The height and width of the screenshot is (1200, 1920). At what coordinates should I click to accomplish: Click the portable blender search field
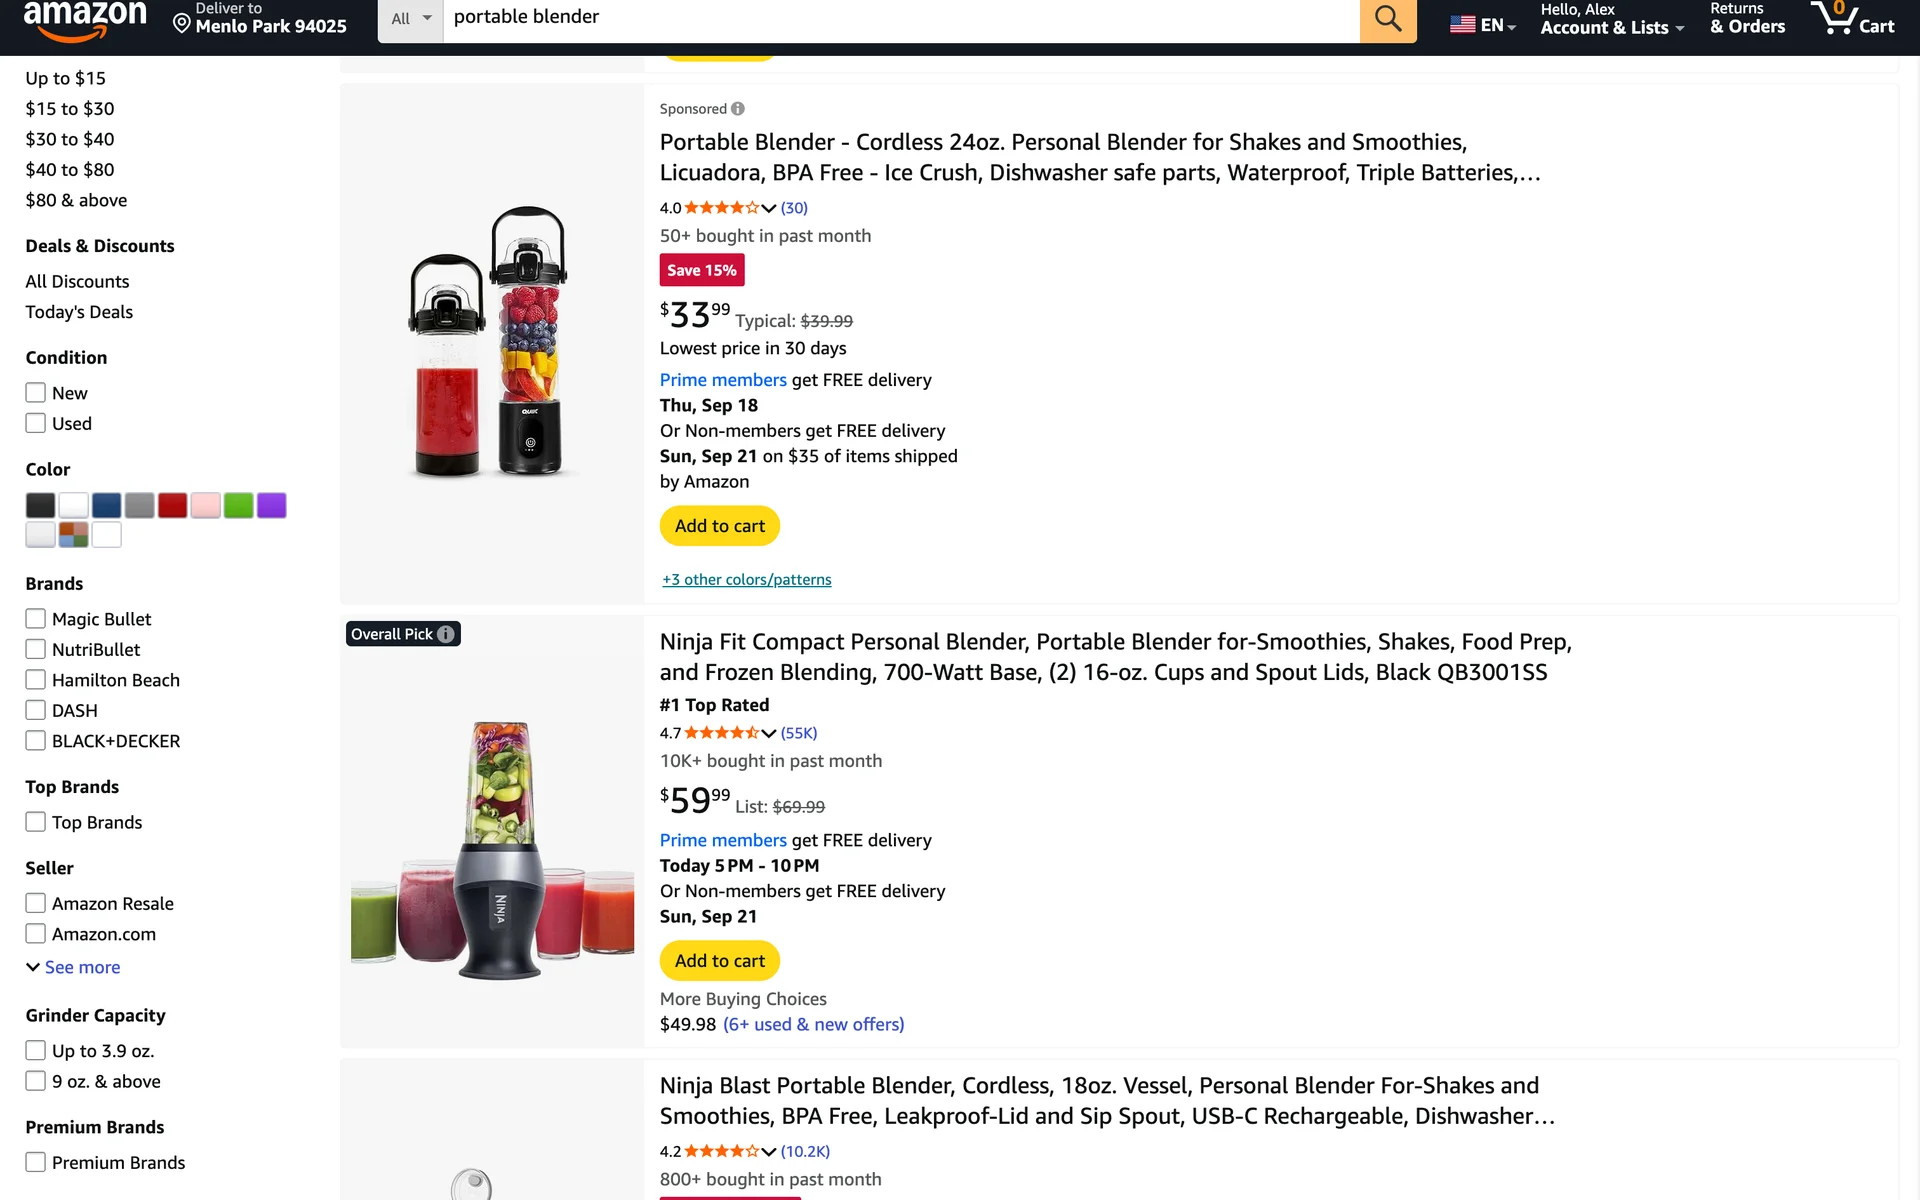click(x=900, y=17)
